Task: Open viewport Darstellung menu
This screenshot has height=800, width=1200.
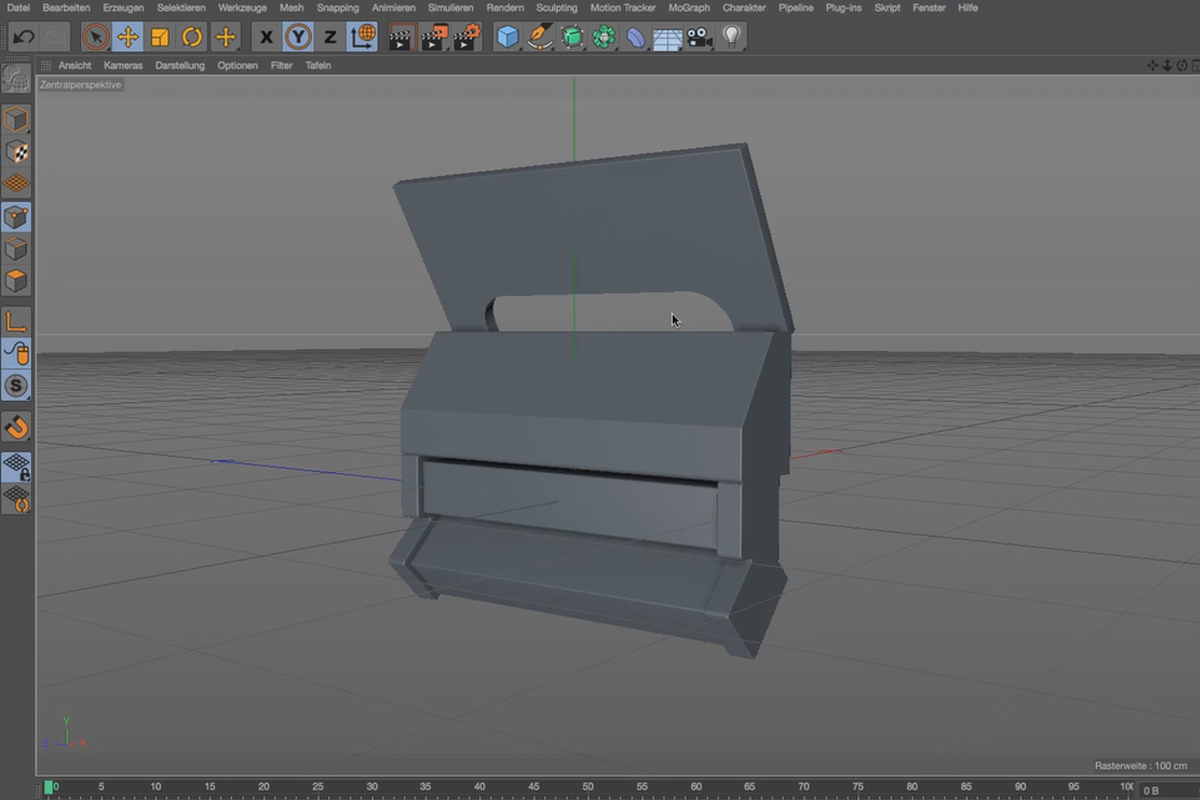Action: tap(180, 65)
